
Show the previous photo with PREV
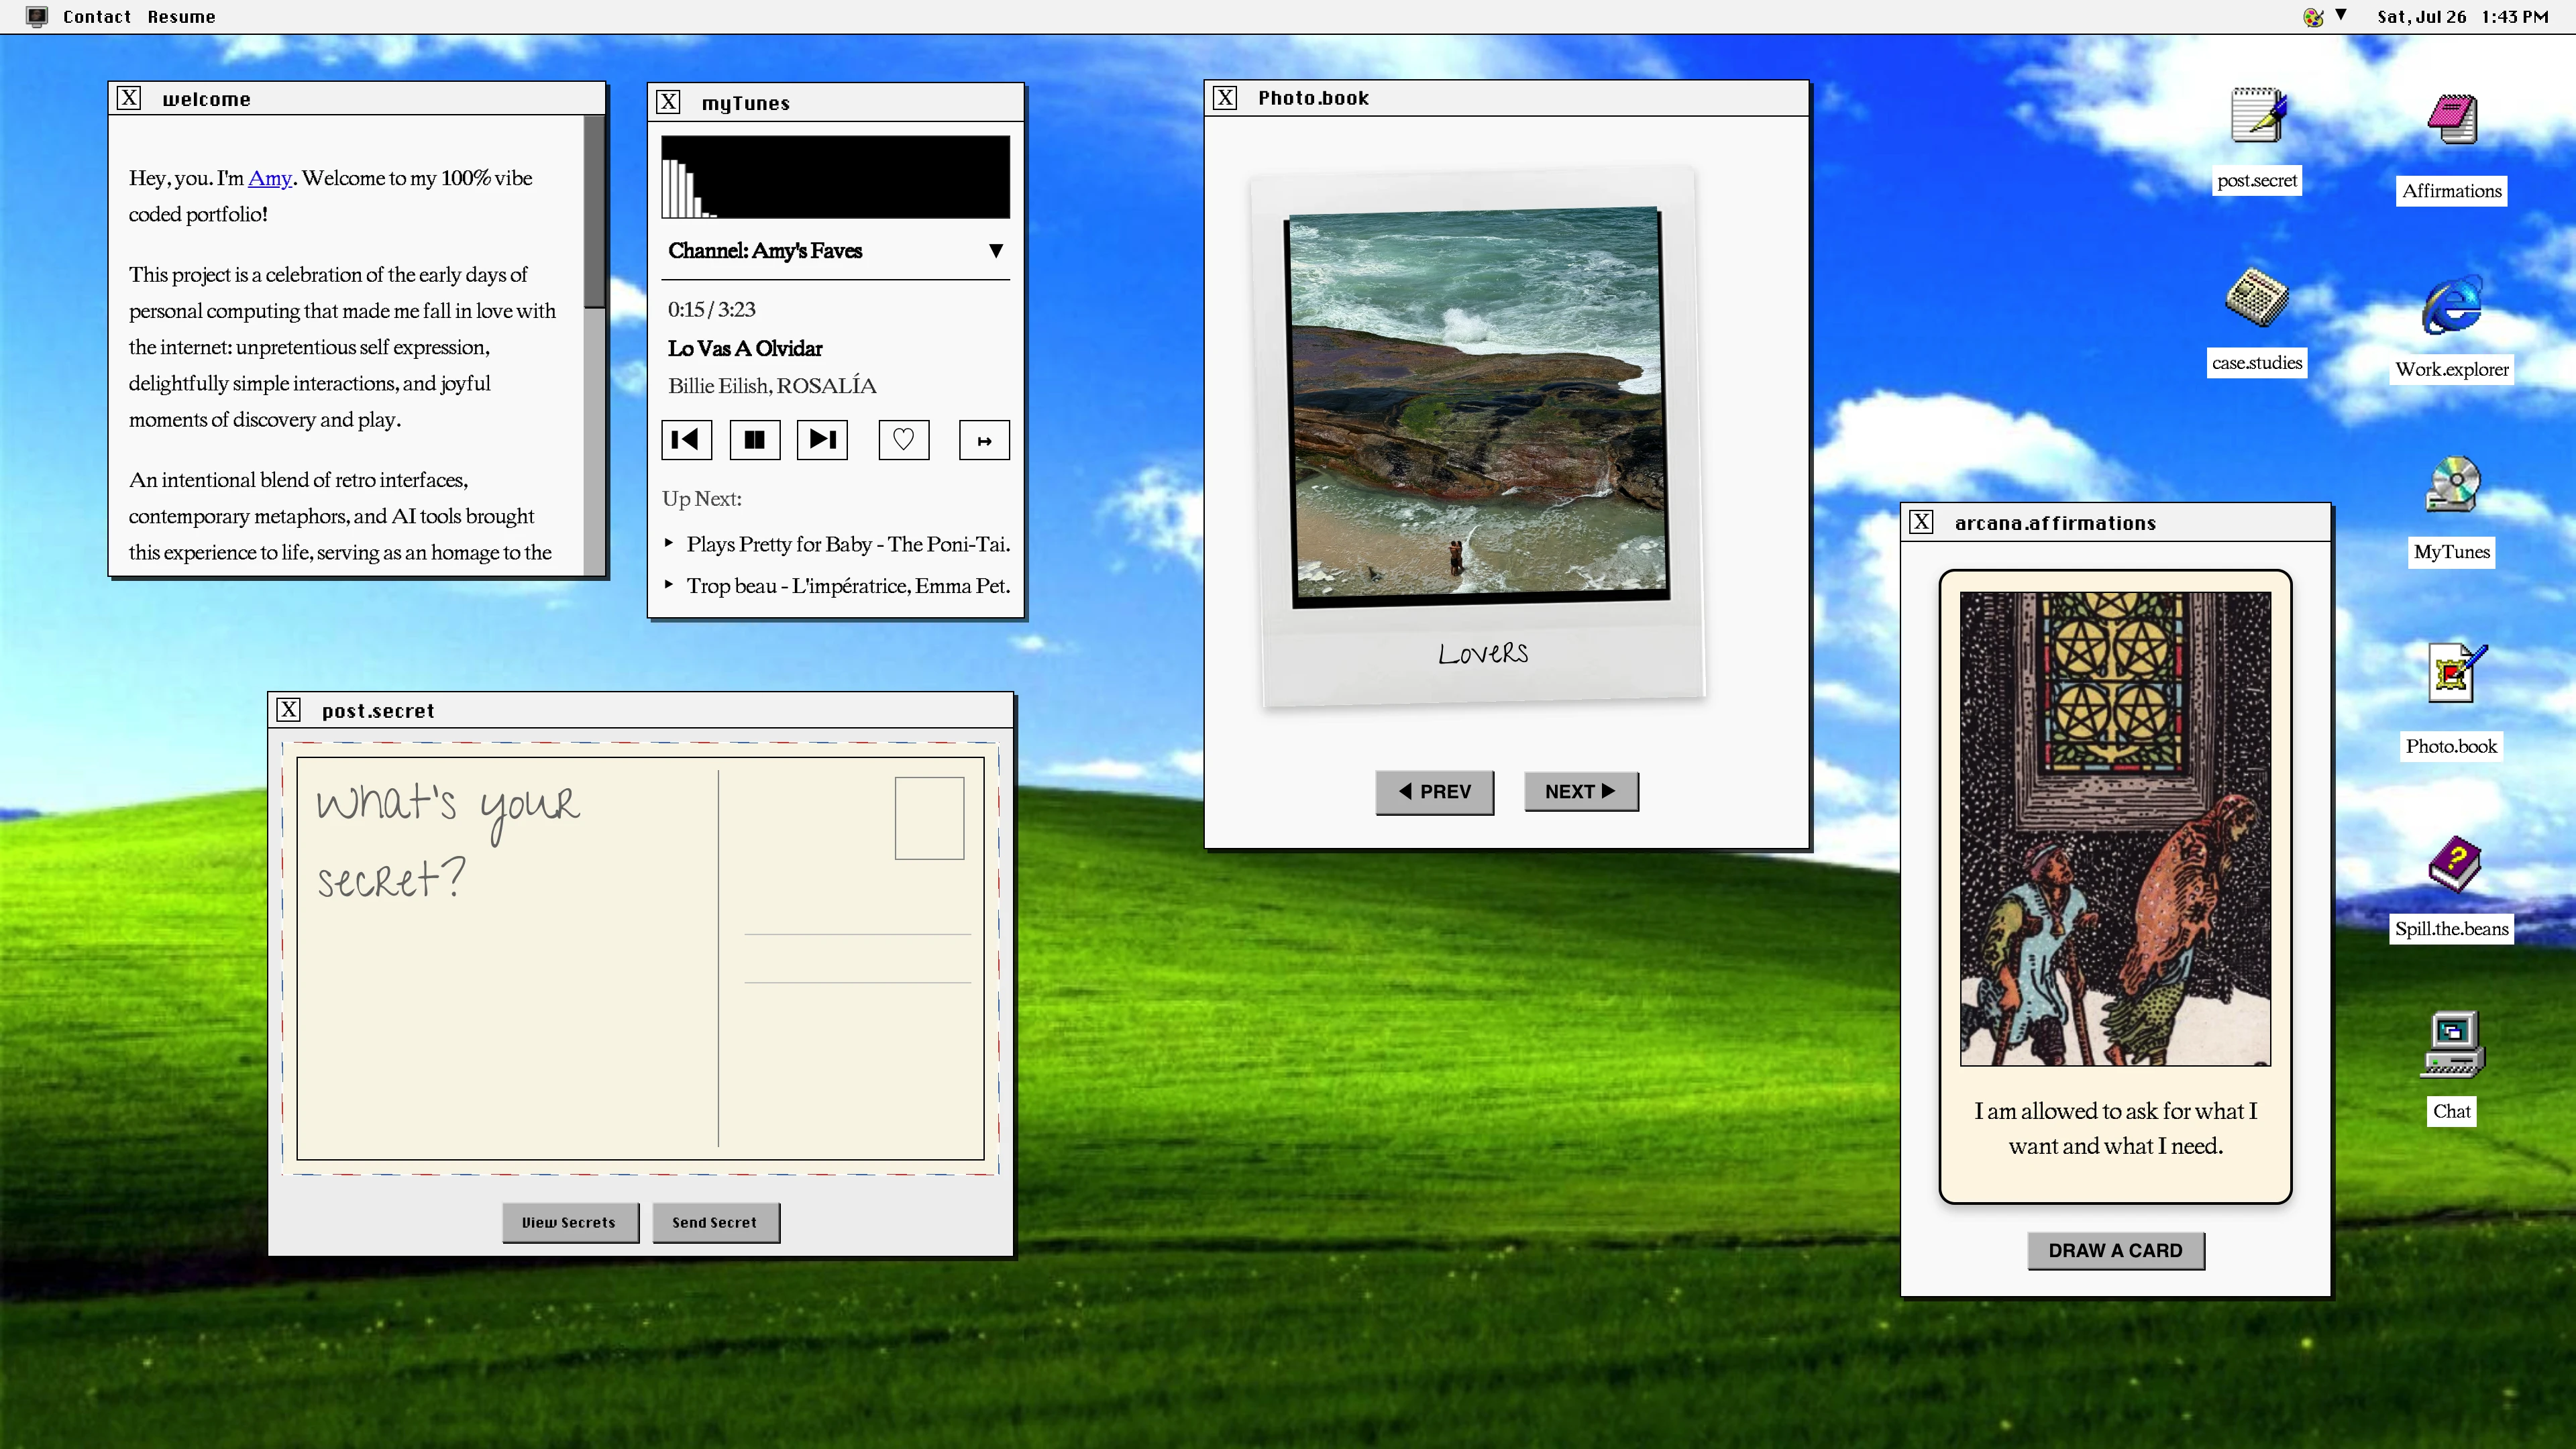pyautogui.click(x=1434, y=792)
